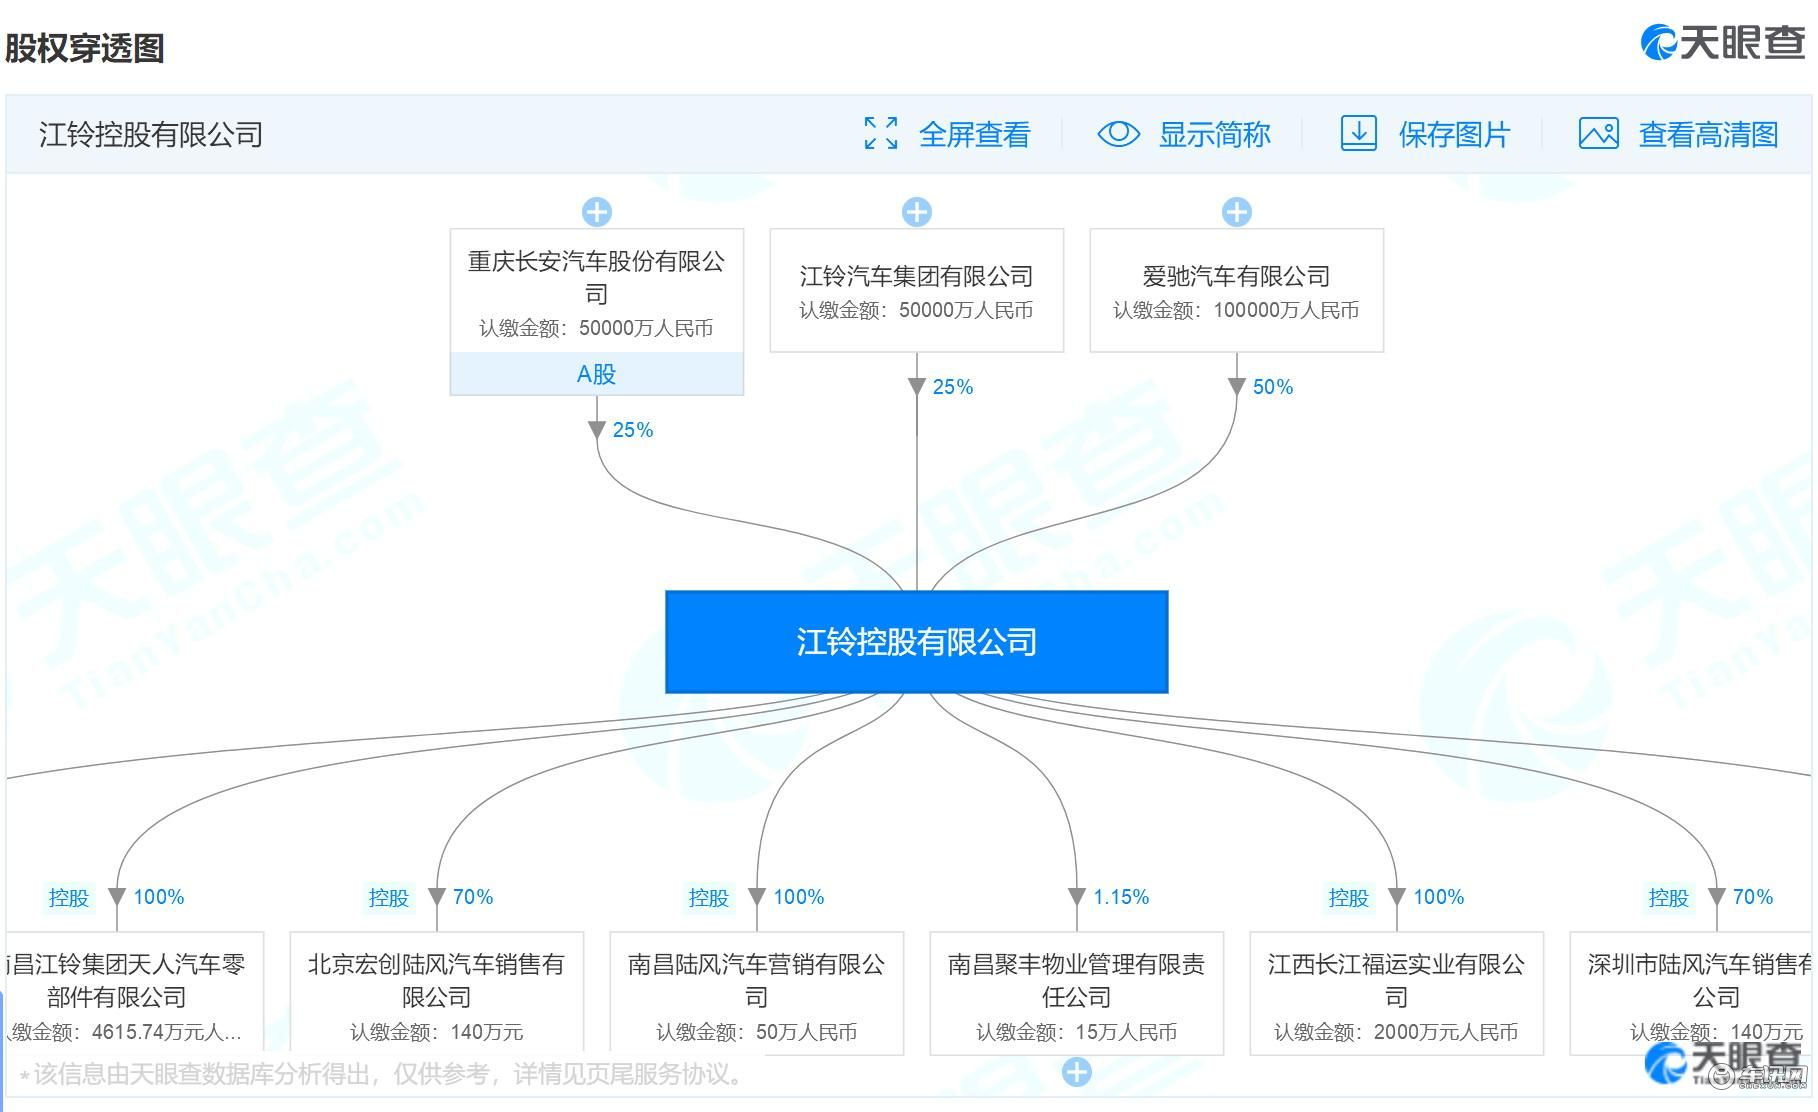
Task: Click the 显示简称 label
Action: (1215, 134)
